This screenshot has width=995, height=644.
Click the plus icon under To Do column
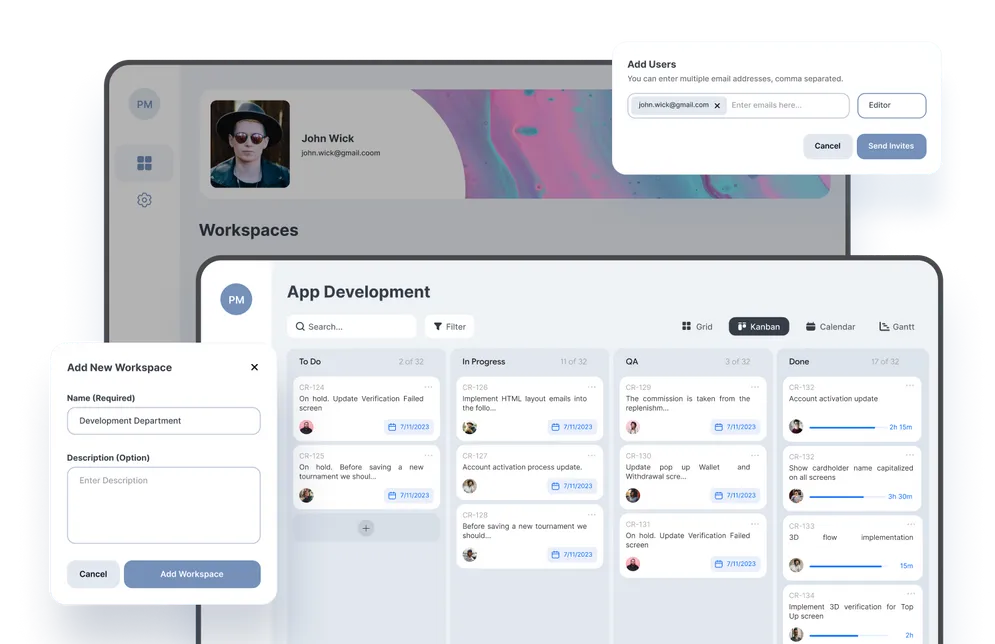pos(366,528)
